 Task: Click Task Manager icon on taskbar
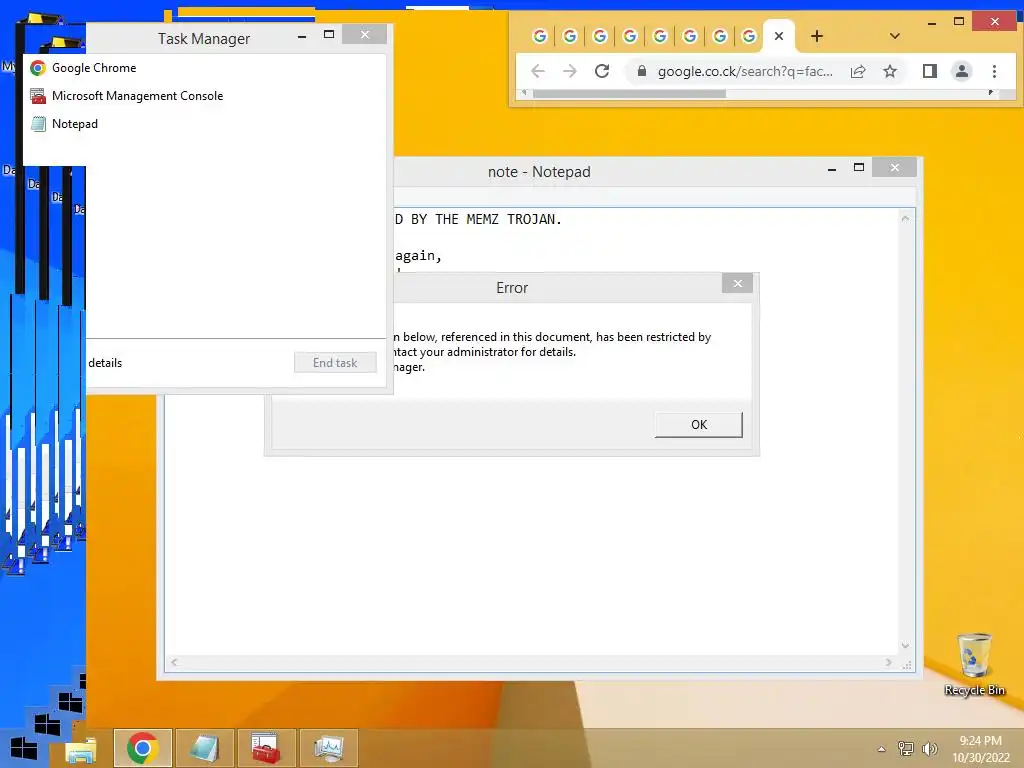coord(328,748)
